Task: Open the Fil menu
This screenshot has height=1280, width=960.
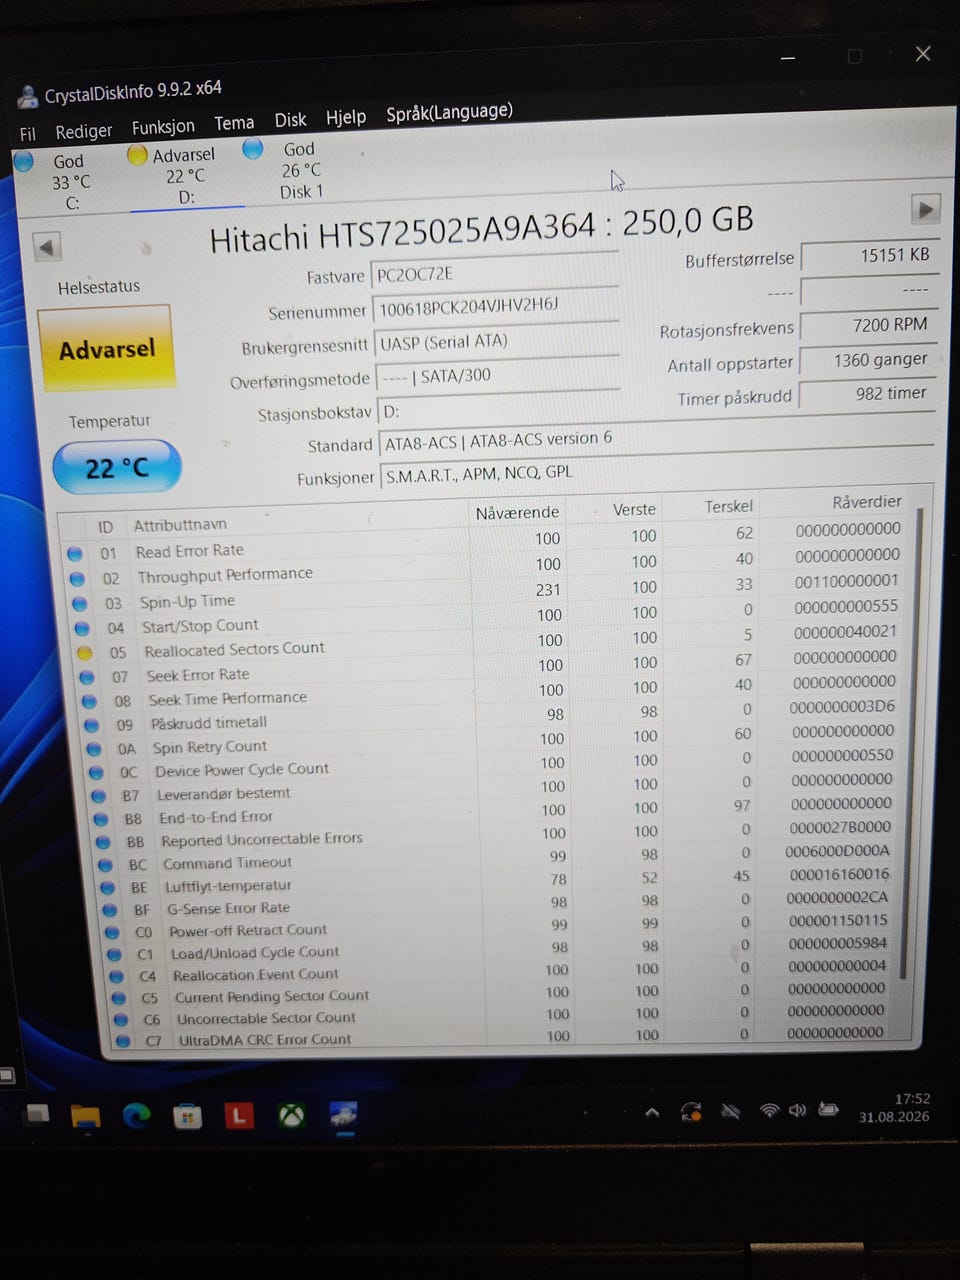Action: 28,134
